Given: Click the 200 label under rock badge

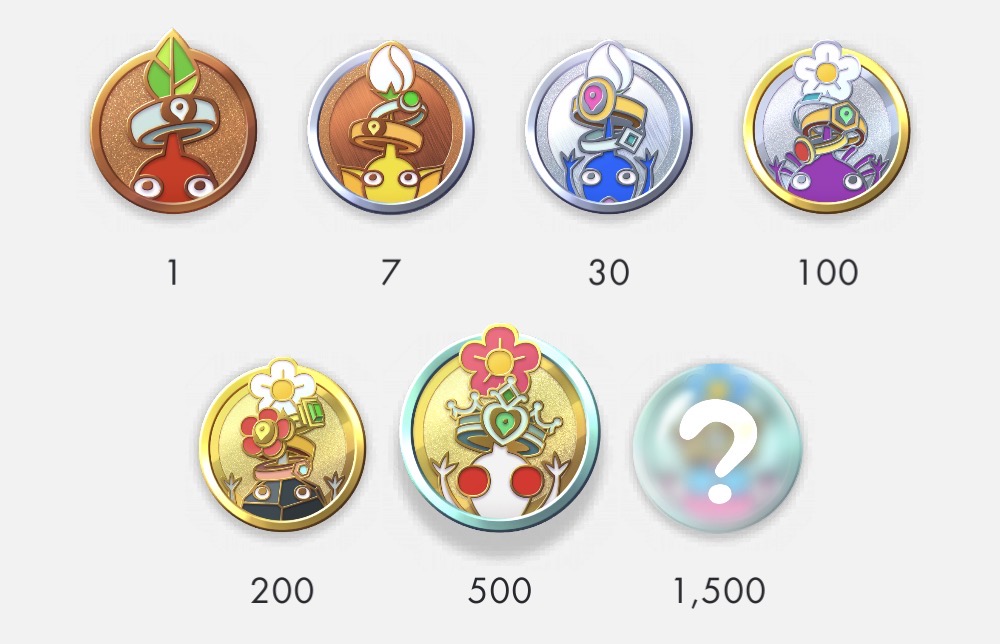Looking at the screenshot, I should [x=282, y=590].
